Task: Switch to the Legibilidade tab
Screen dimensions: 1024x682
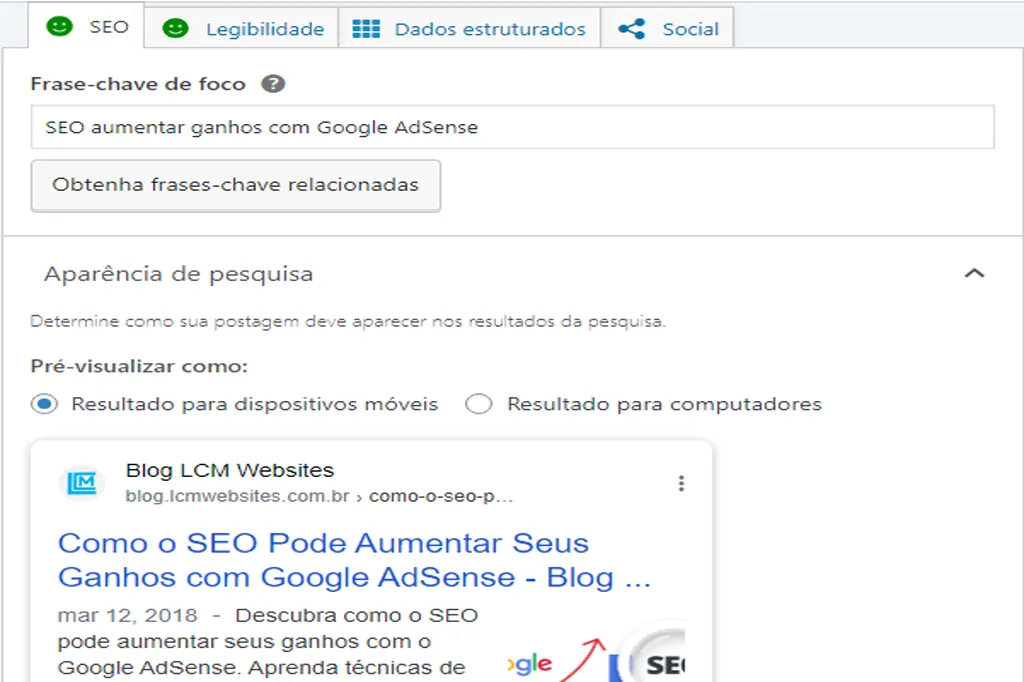Action: [x=241, y=28]
